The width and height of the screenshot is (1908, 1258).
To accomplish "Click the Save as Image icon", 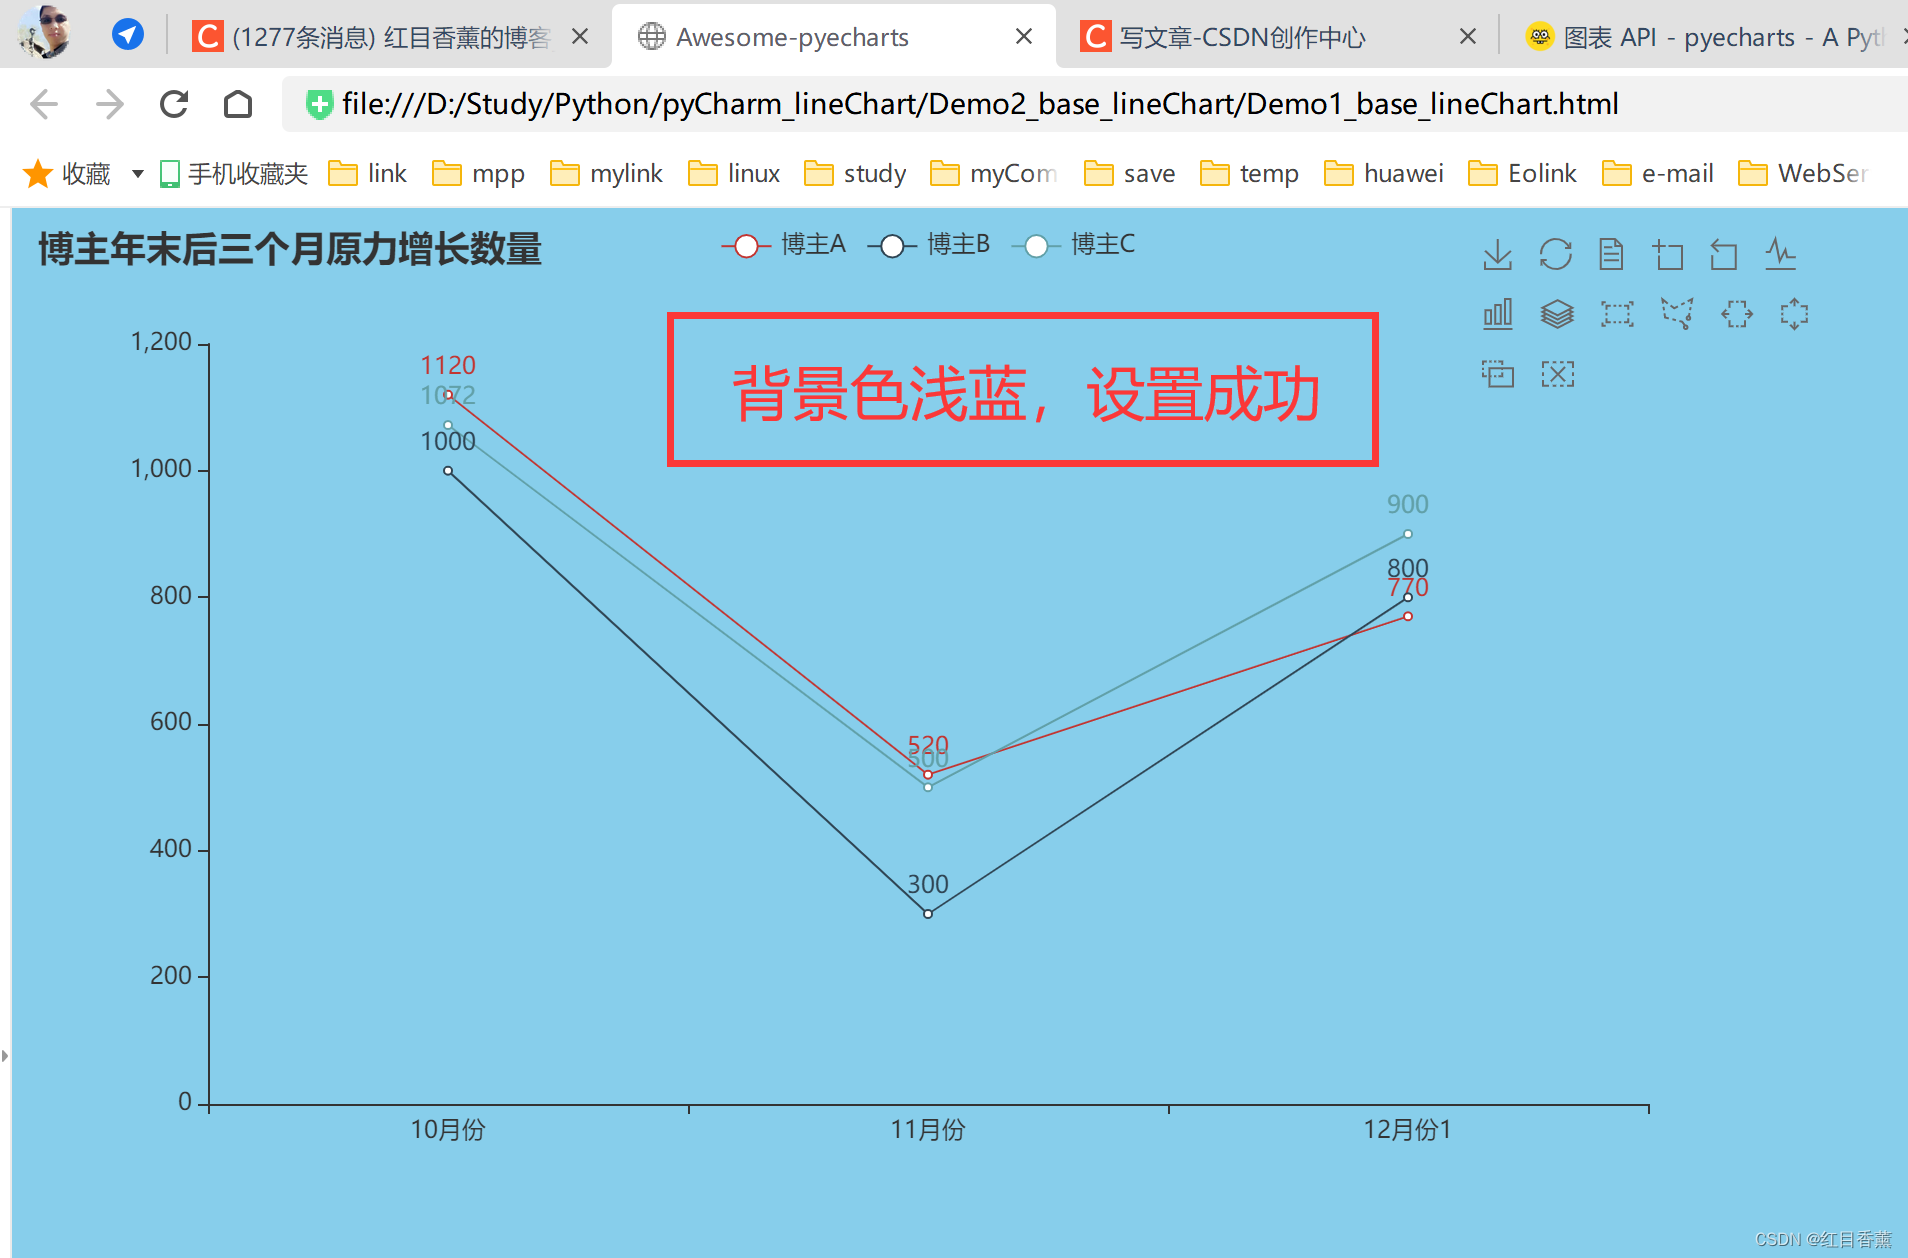I will tap(1497, 254).
